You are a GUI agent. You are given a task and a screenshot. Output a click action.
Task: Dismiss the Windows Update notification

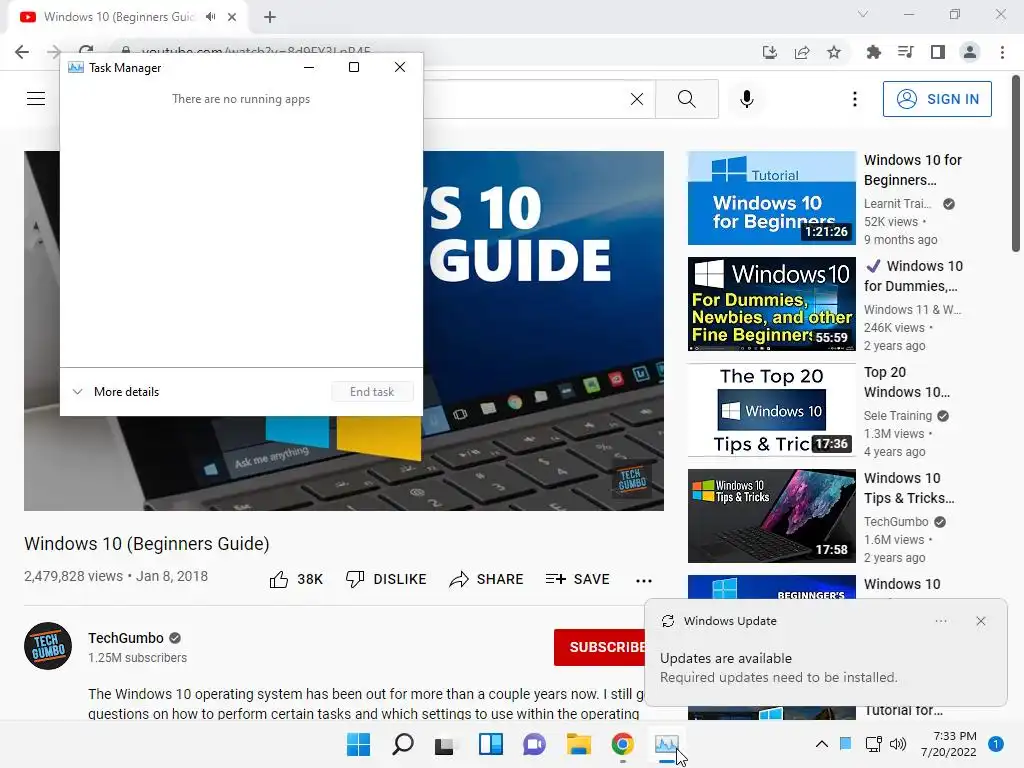(x=980, y=621)
